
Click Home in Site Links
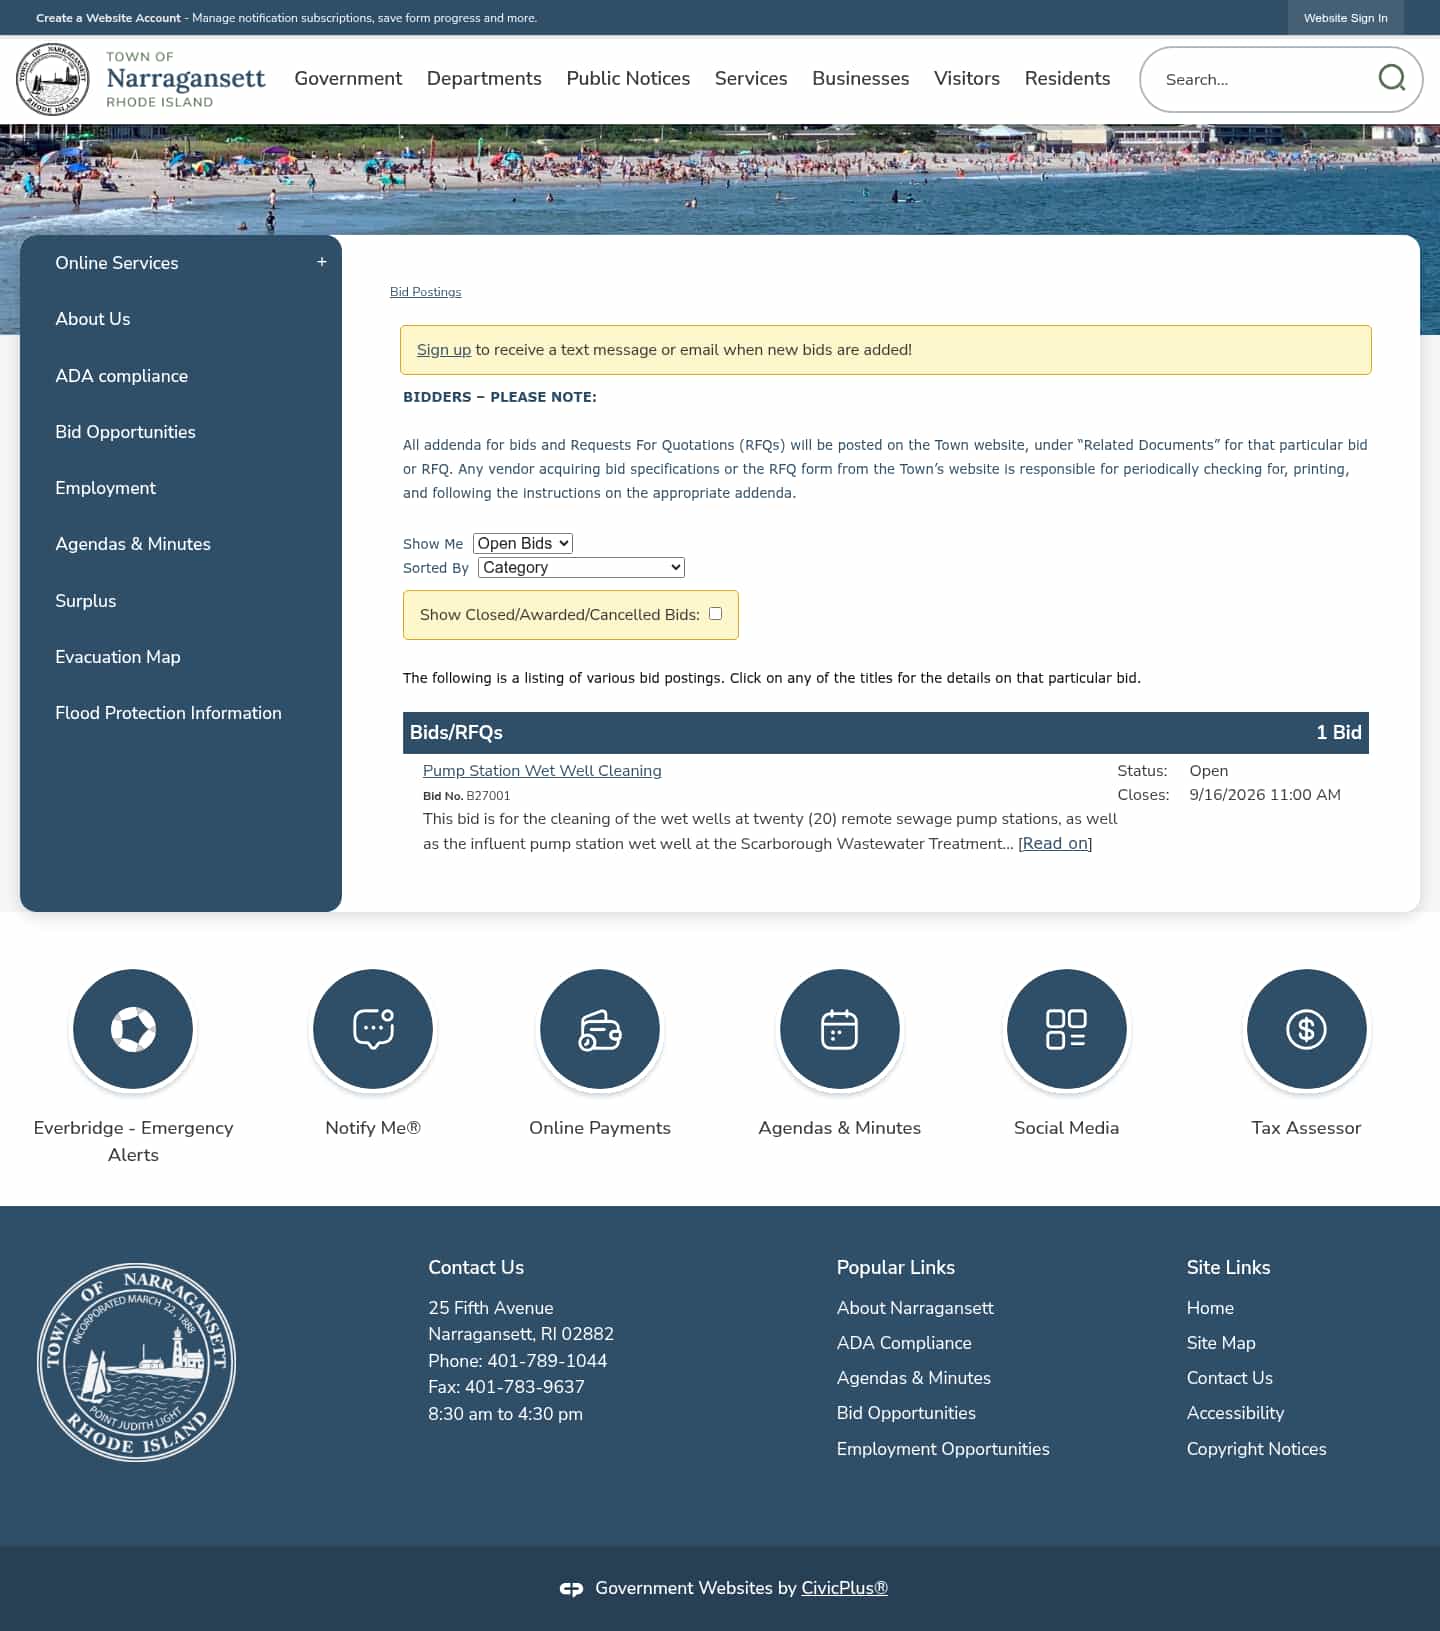(1210, 1308)
